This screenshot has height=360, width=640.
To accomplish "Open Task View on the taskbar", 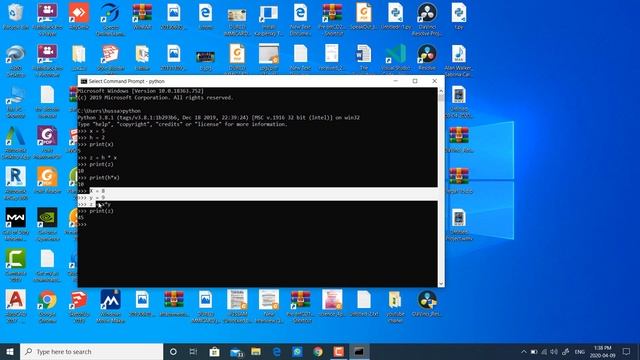I will [193, 351].
